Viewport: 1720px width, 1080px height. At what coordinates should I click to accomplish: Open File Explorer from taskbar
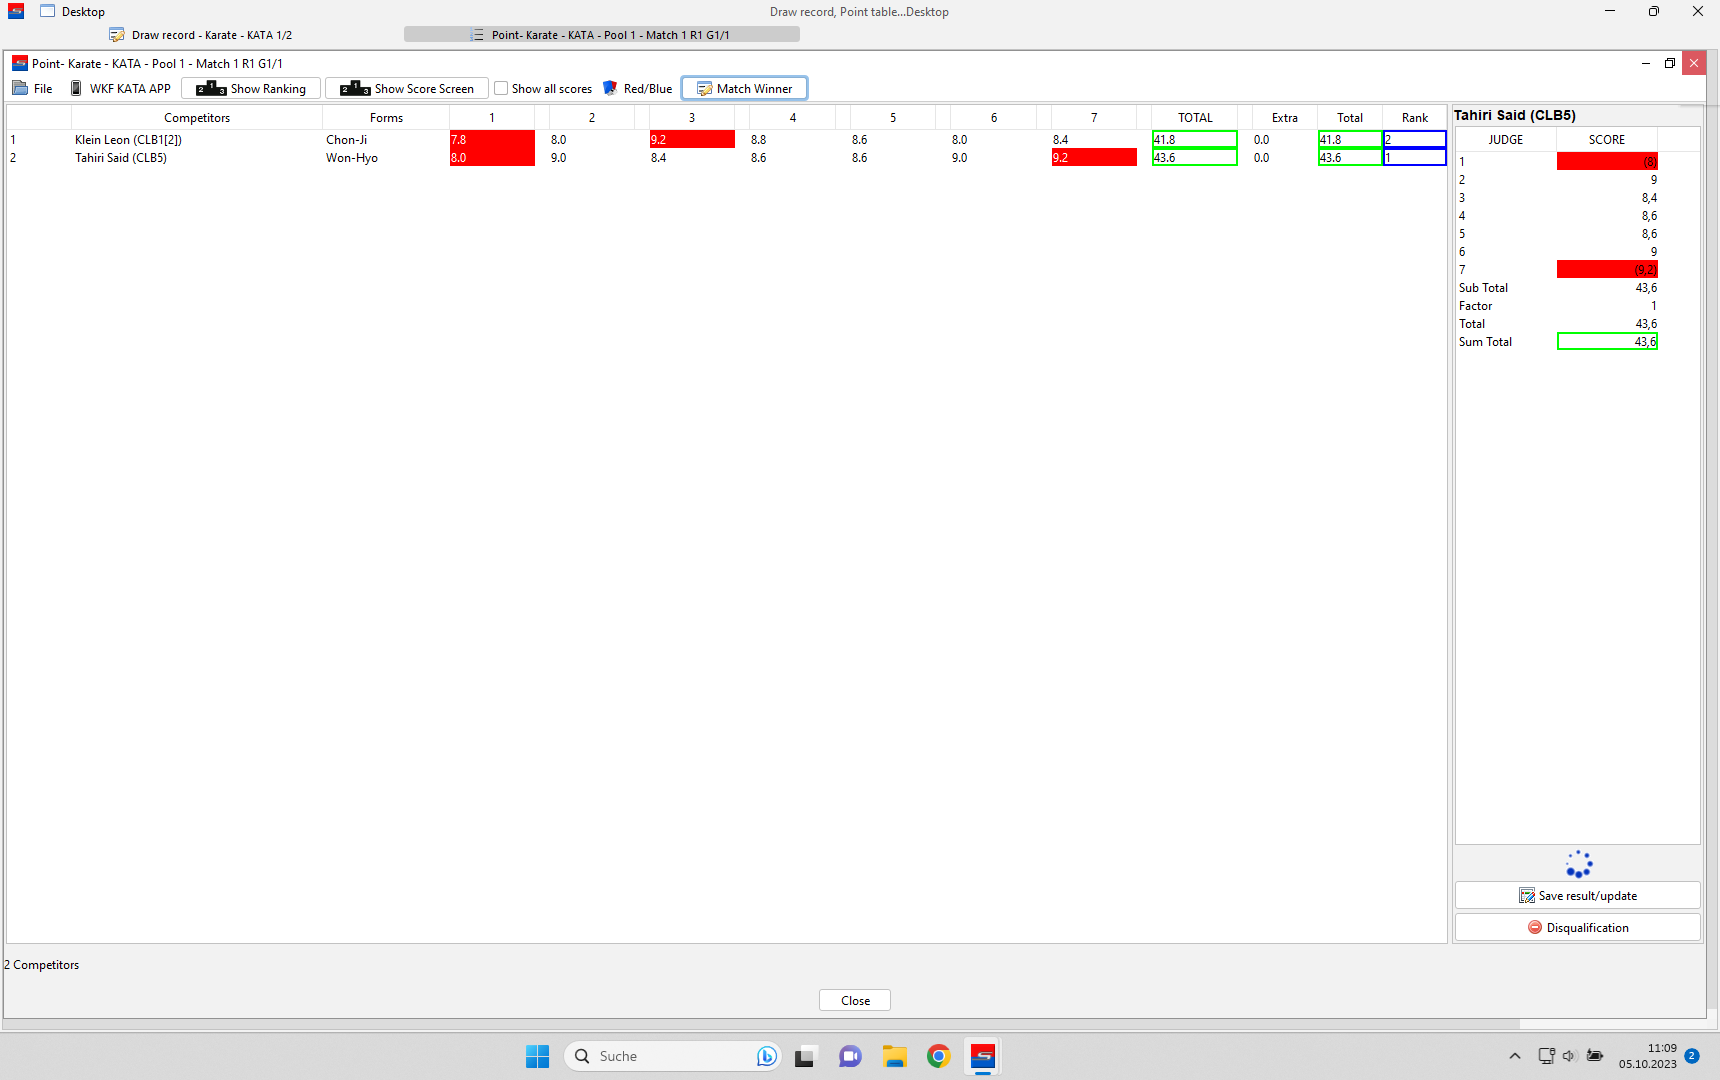[x=894, y=1056]
